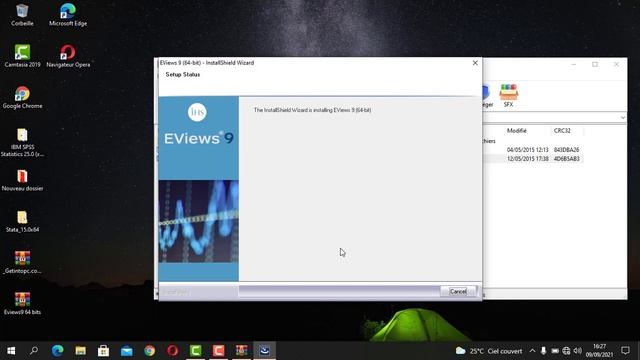Open Navigateur Opera desktop shortcut
The width and height of the screenshot is (640, 360).
point(68,56)
